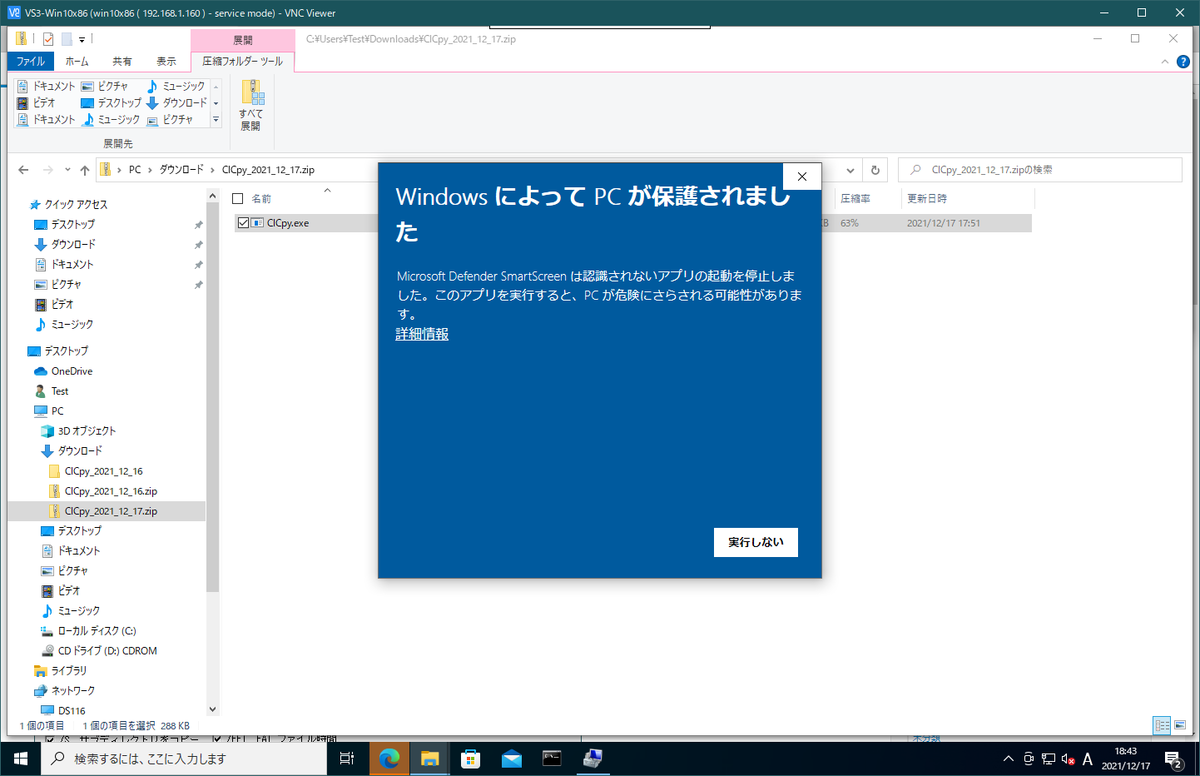Viewport: 1200px width, 776px height.
Task: Close the SmartScreen dialog with X
Action: pos(801,177)
